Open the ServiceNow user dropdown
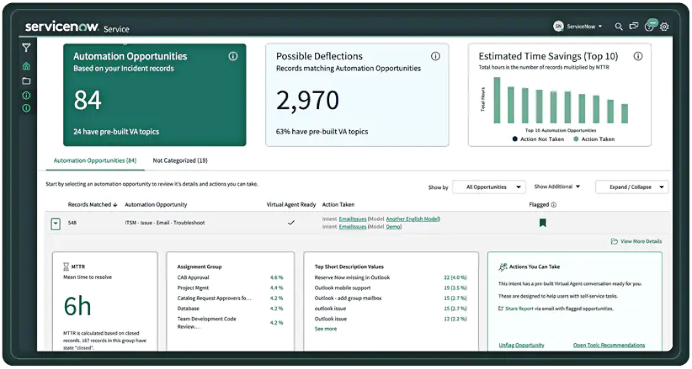The image size is (692, 369). coord(584,26)
